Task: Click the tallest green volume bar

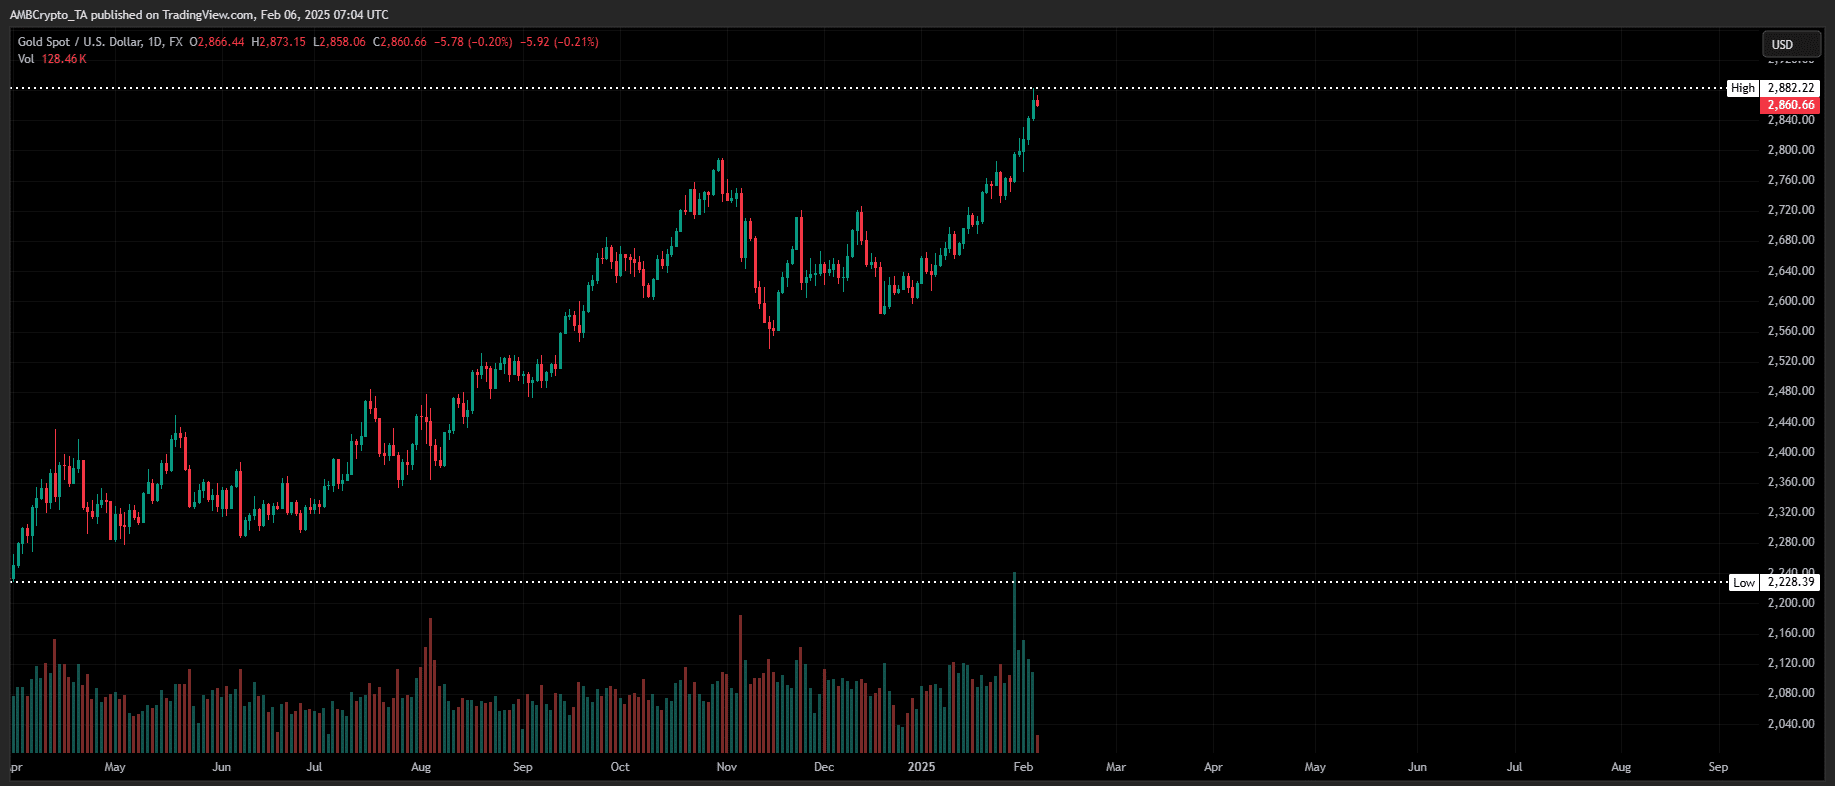Action: point(1015,662)
